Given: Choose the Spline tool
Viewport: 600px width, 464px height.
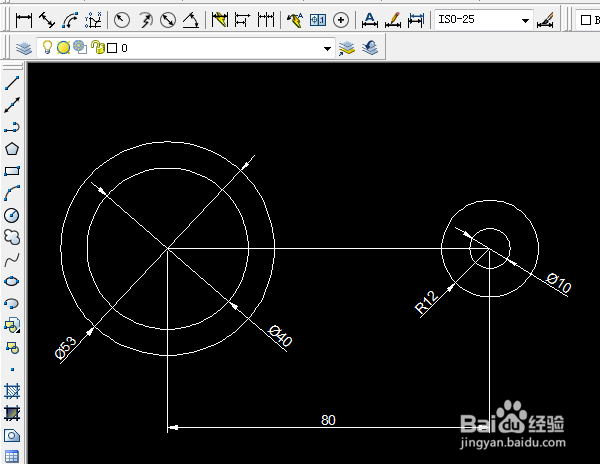Looking at the screenshot, I should 12,260.
